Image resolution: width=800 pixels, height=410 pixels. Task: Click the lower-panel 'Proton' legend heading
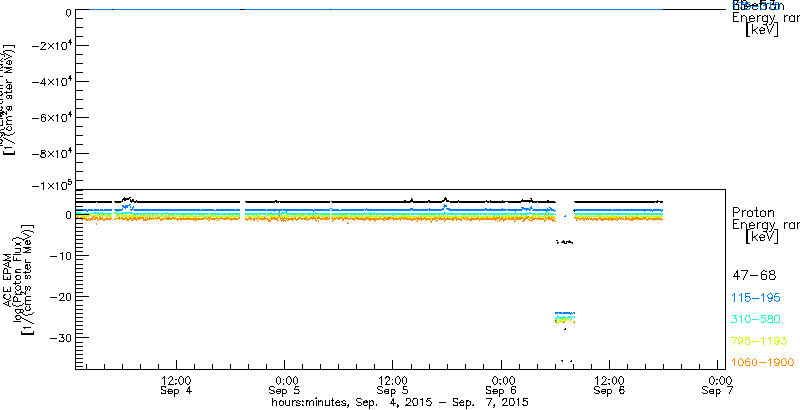[753, 212]
